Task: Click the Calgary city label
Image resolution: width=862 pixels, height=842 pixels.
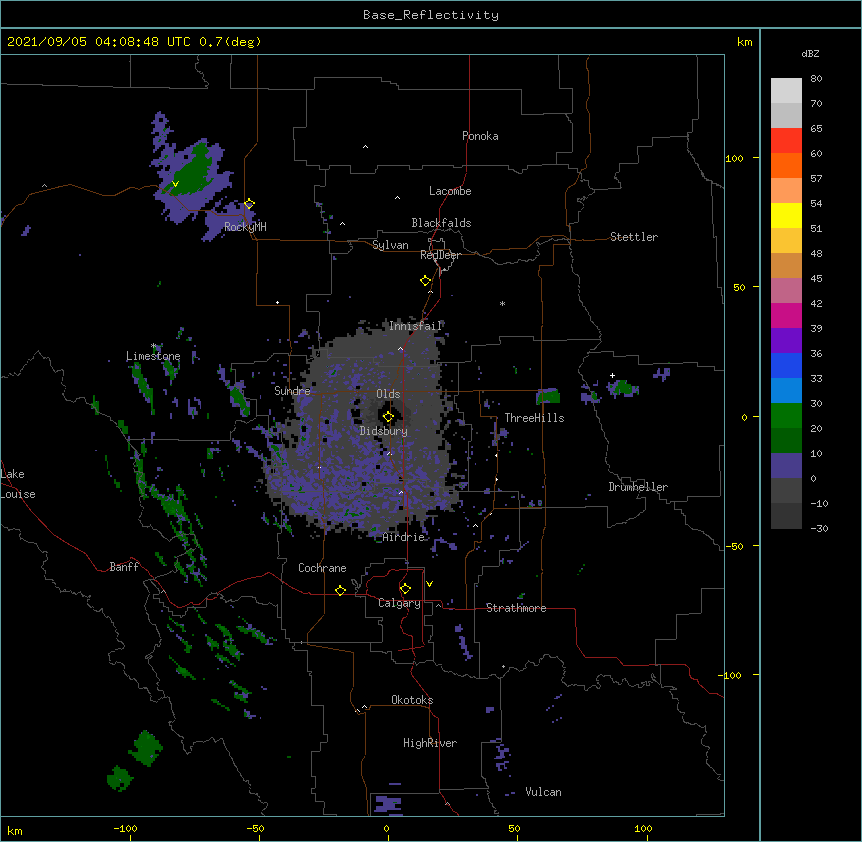Action: click(x=400, y=603)
